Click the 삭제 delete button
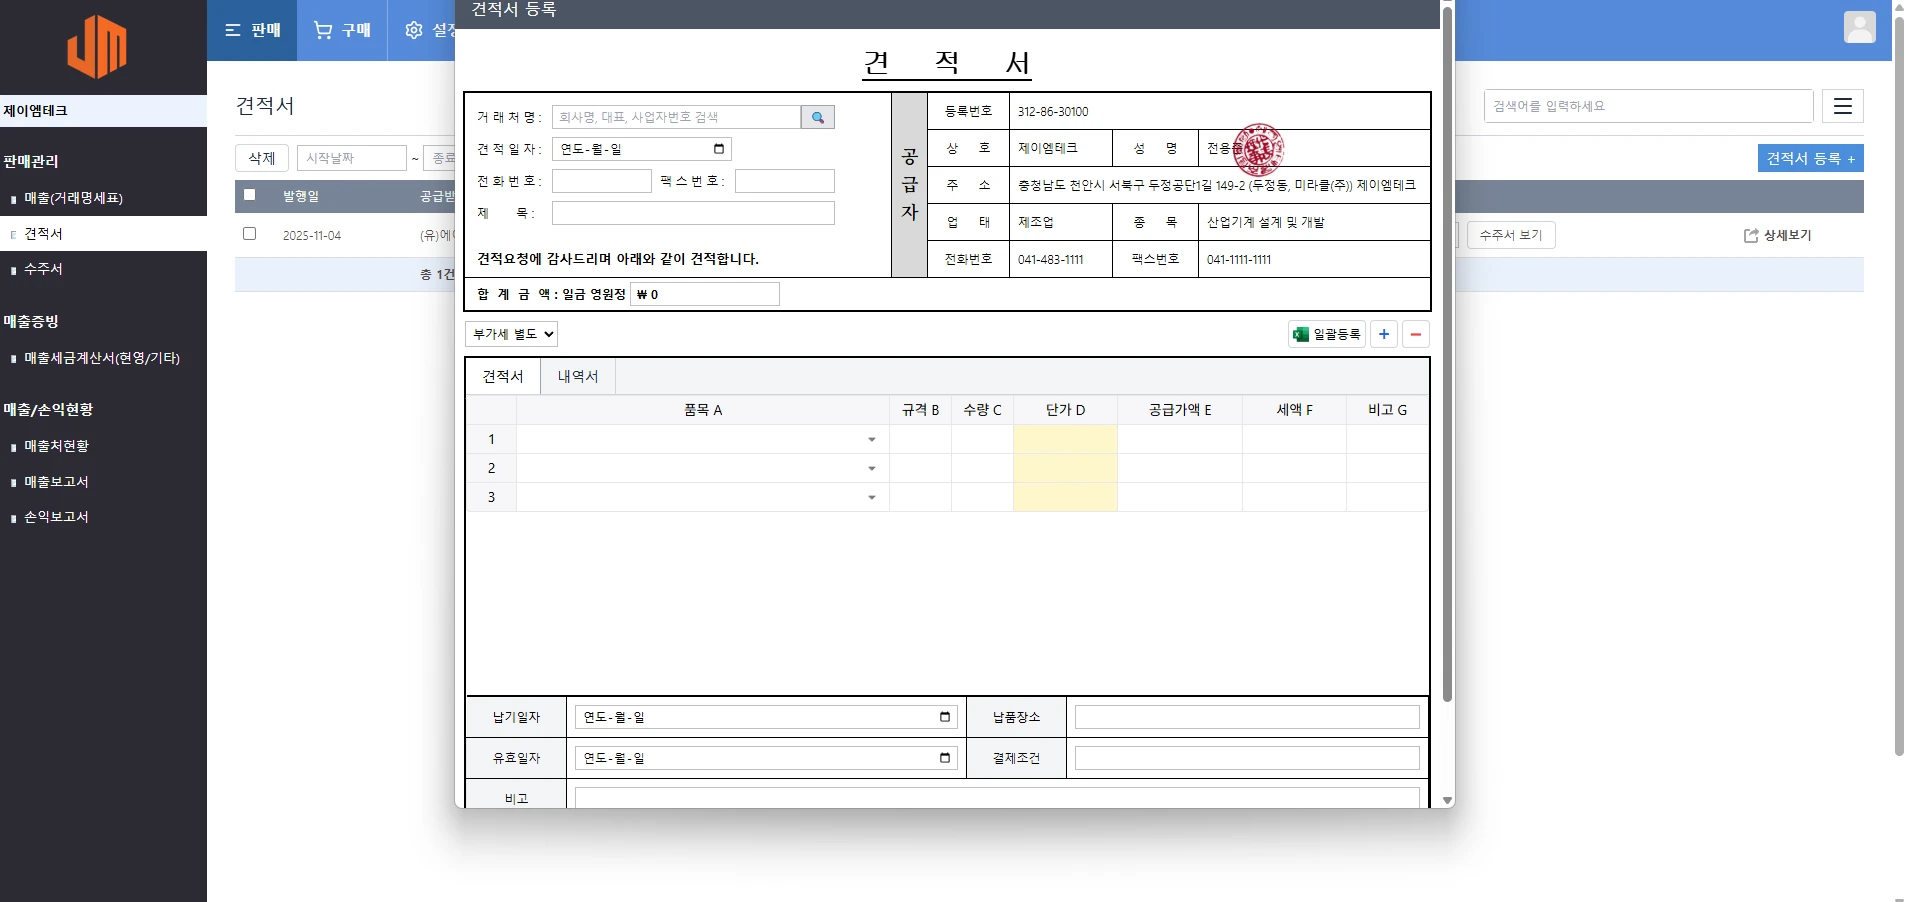 pyautogui.click(x=261, y=158)
